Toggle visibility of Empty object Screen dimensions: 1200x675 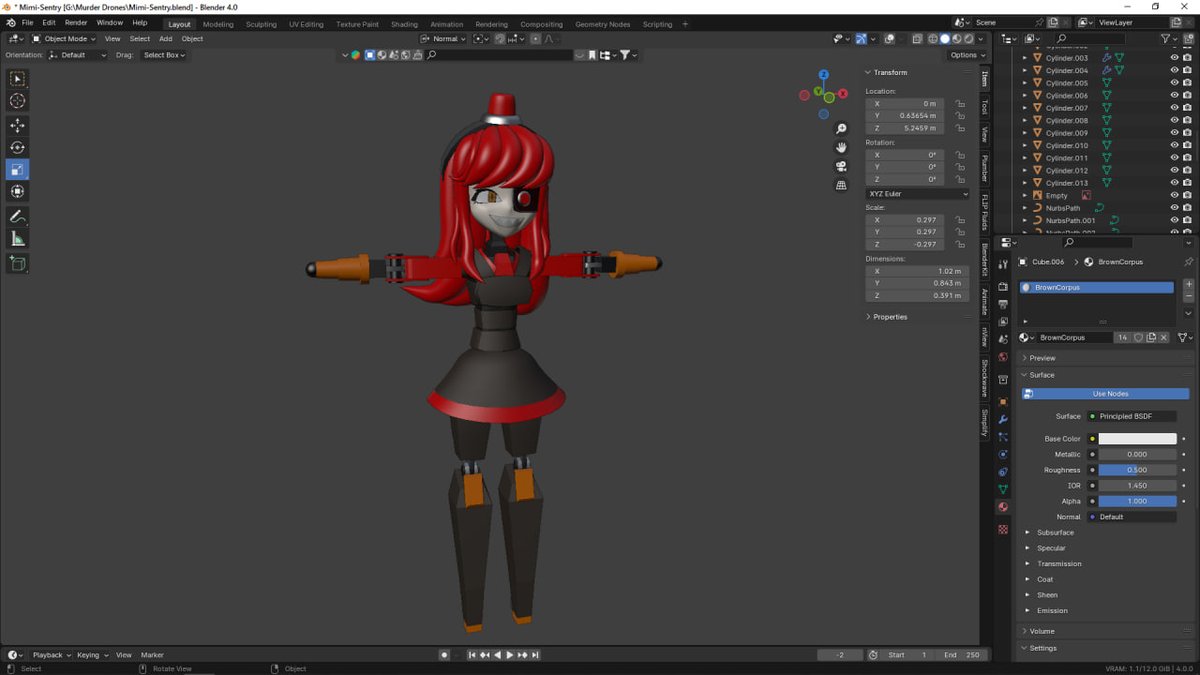[x=1175, y=196]
